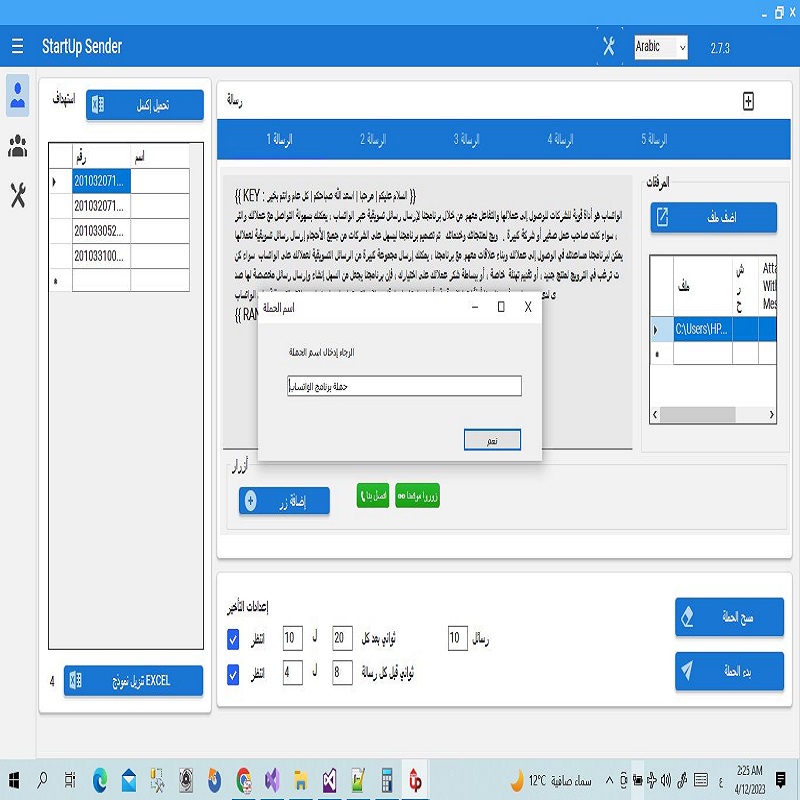The image size is (800, 800).
Task: Click the بدء الحملة start campaign button
Action: pyautogui.click(x=729, y=671)
